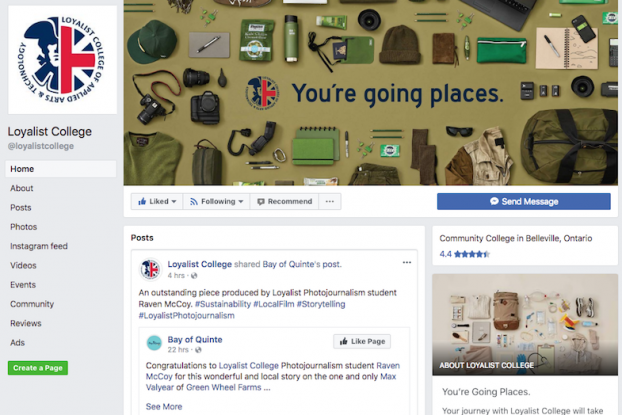Click the green Create a Page button
The image size is (622, 415).
tap(38, 368)
